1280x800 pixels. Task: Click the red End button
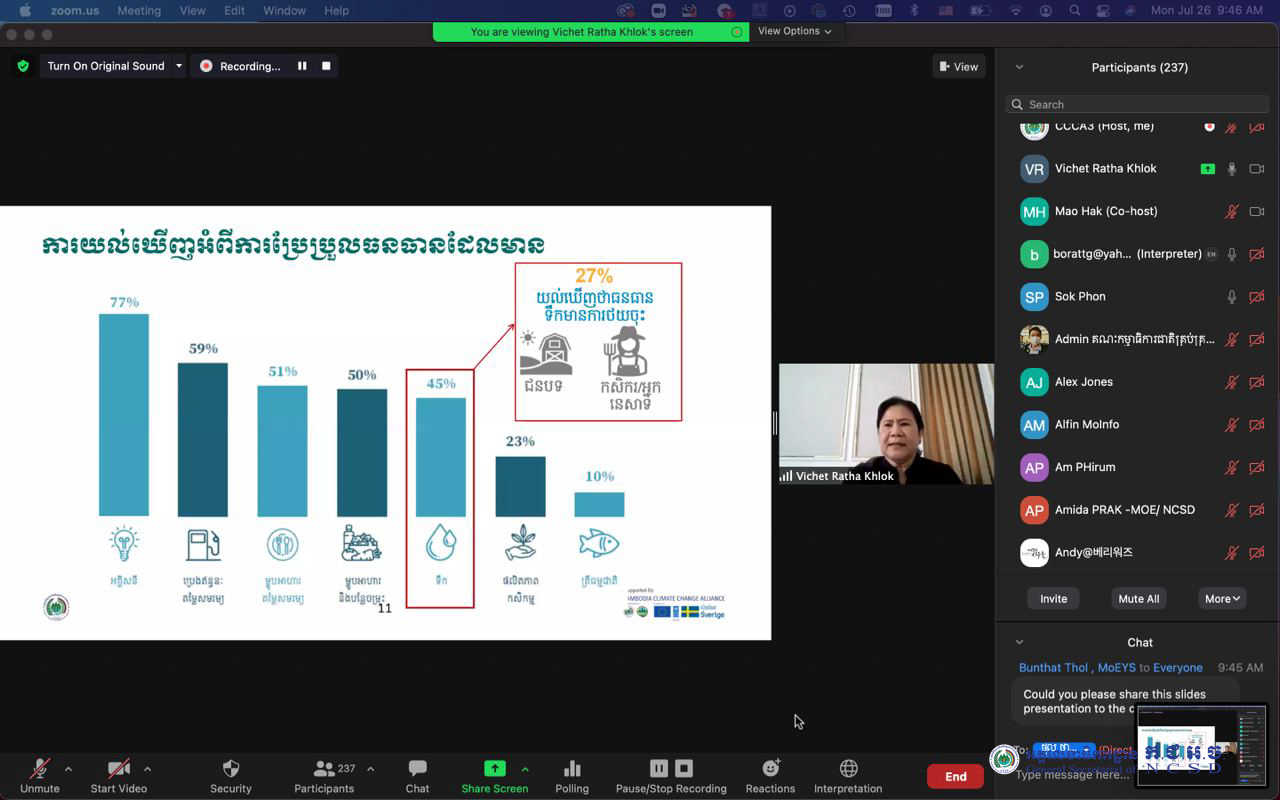(955, 776)
